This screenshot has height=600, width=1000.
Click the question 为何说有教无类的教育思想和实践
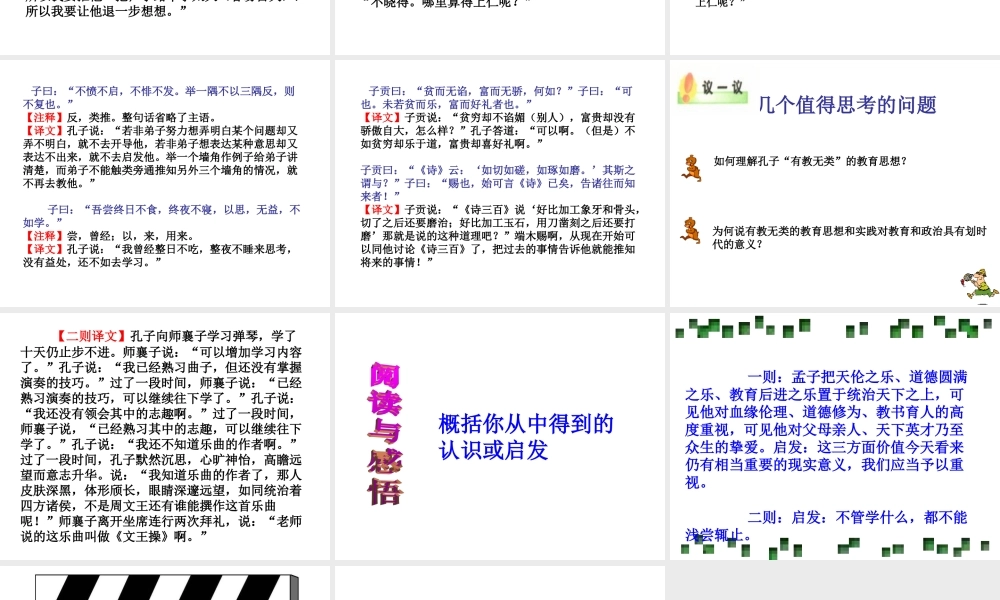[849, 237]
